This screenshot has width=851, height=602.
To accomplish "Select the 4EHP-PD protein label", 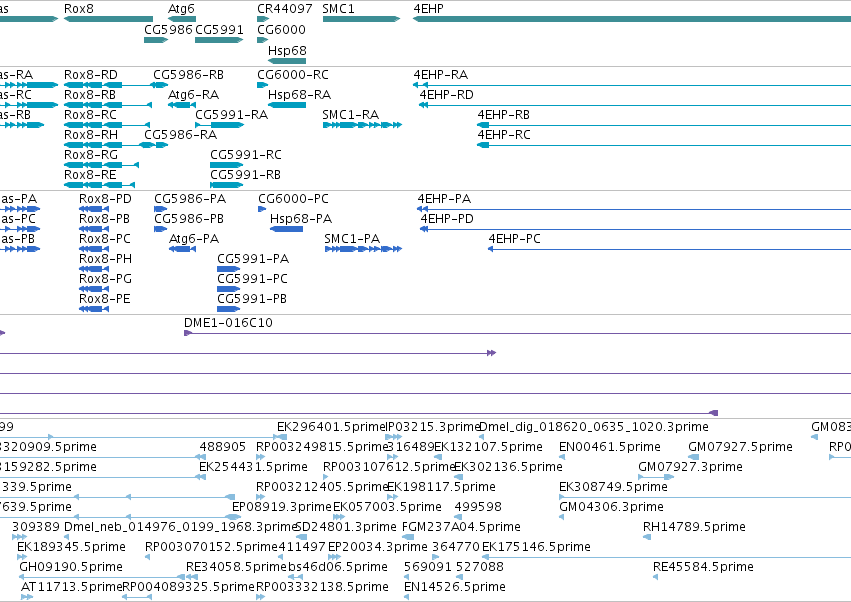I will coord(447,219).
